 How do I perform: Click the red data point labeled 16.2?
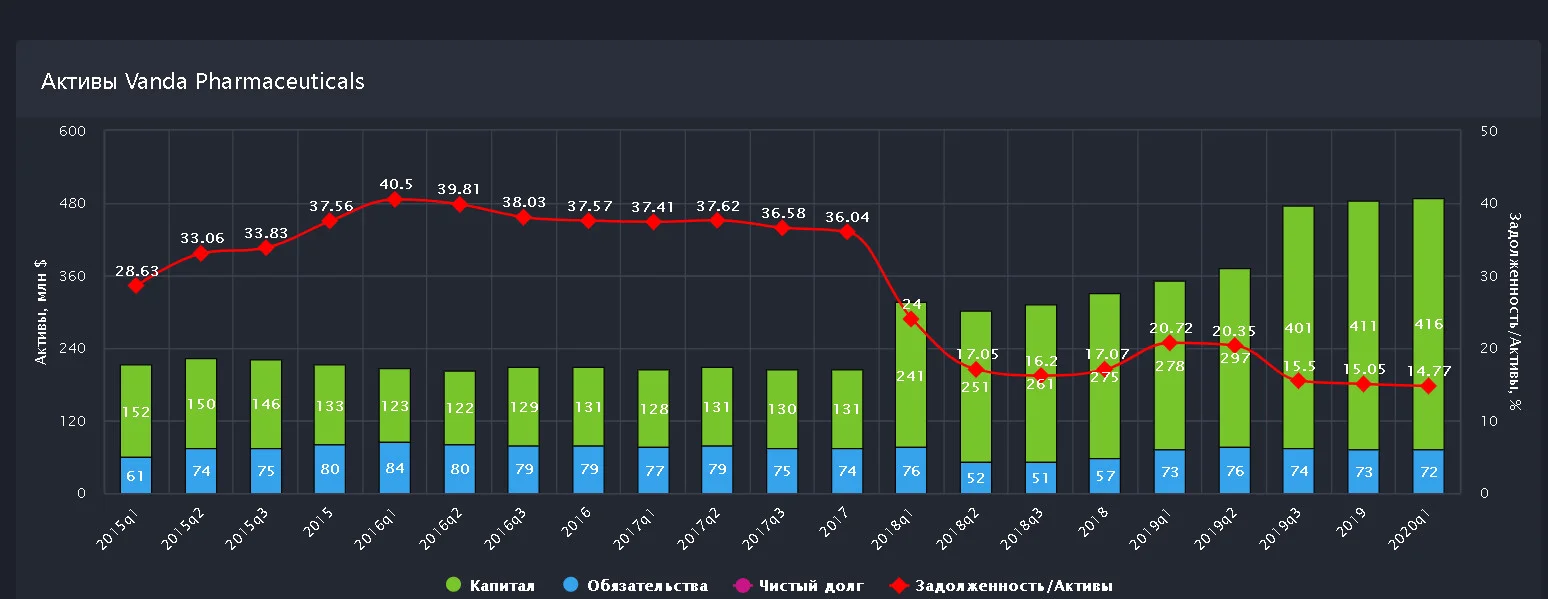tap(1041, 376)
